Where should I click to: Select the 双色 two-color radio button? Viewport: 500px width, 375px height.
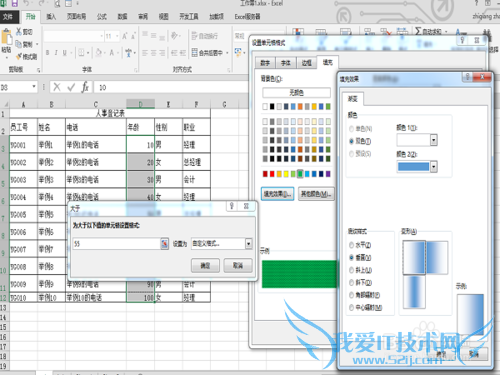click(x=351, y=141)
